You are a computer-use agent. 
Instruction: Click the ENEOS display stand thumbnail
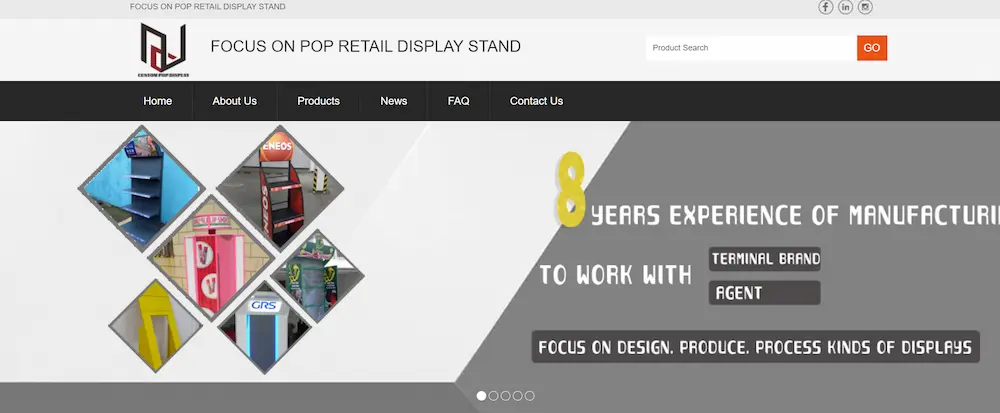tap(280, 187)
